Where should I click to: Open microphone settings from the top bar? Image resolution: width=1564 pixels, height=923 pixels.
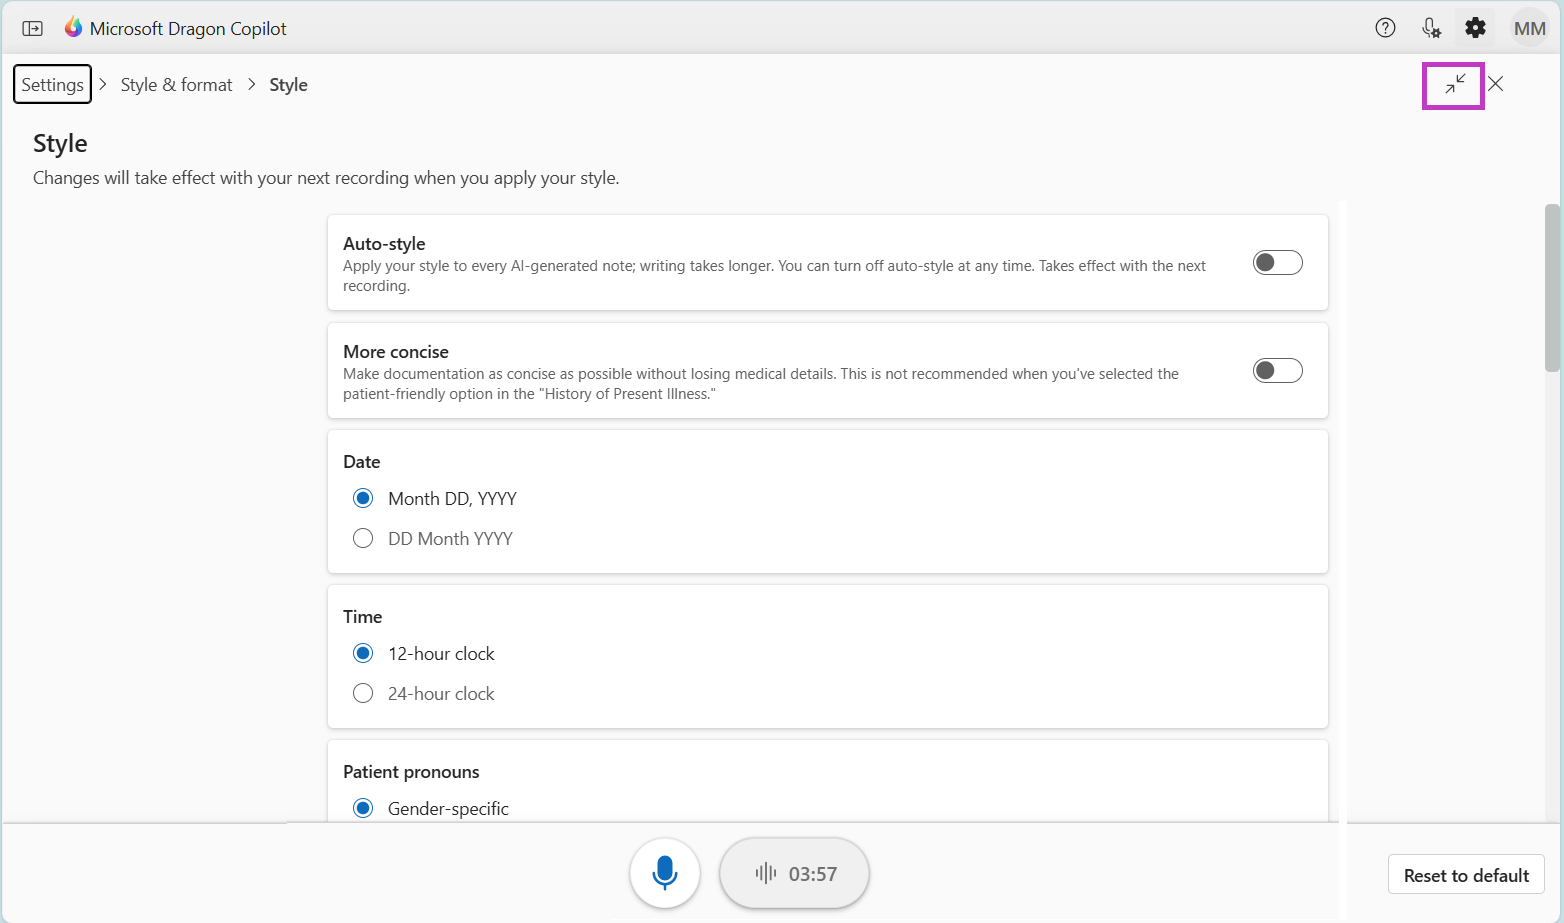[1431, 27]
